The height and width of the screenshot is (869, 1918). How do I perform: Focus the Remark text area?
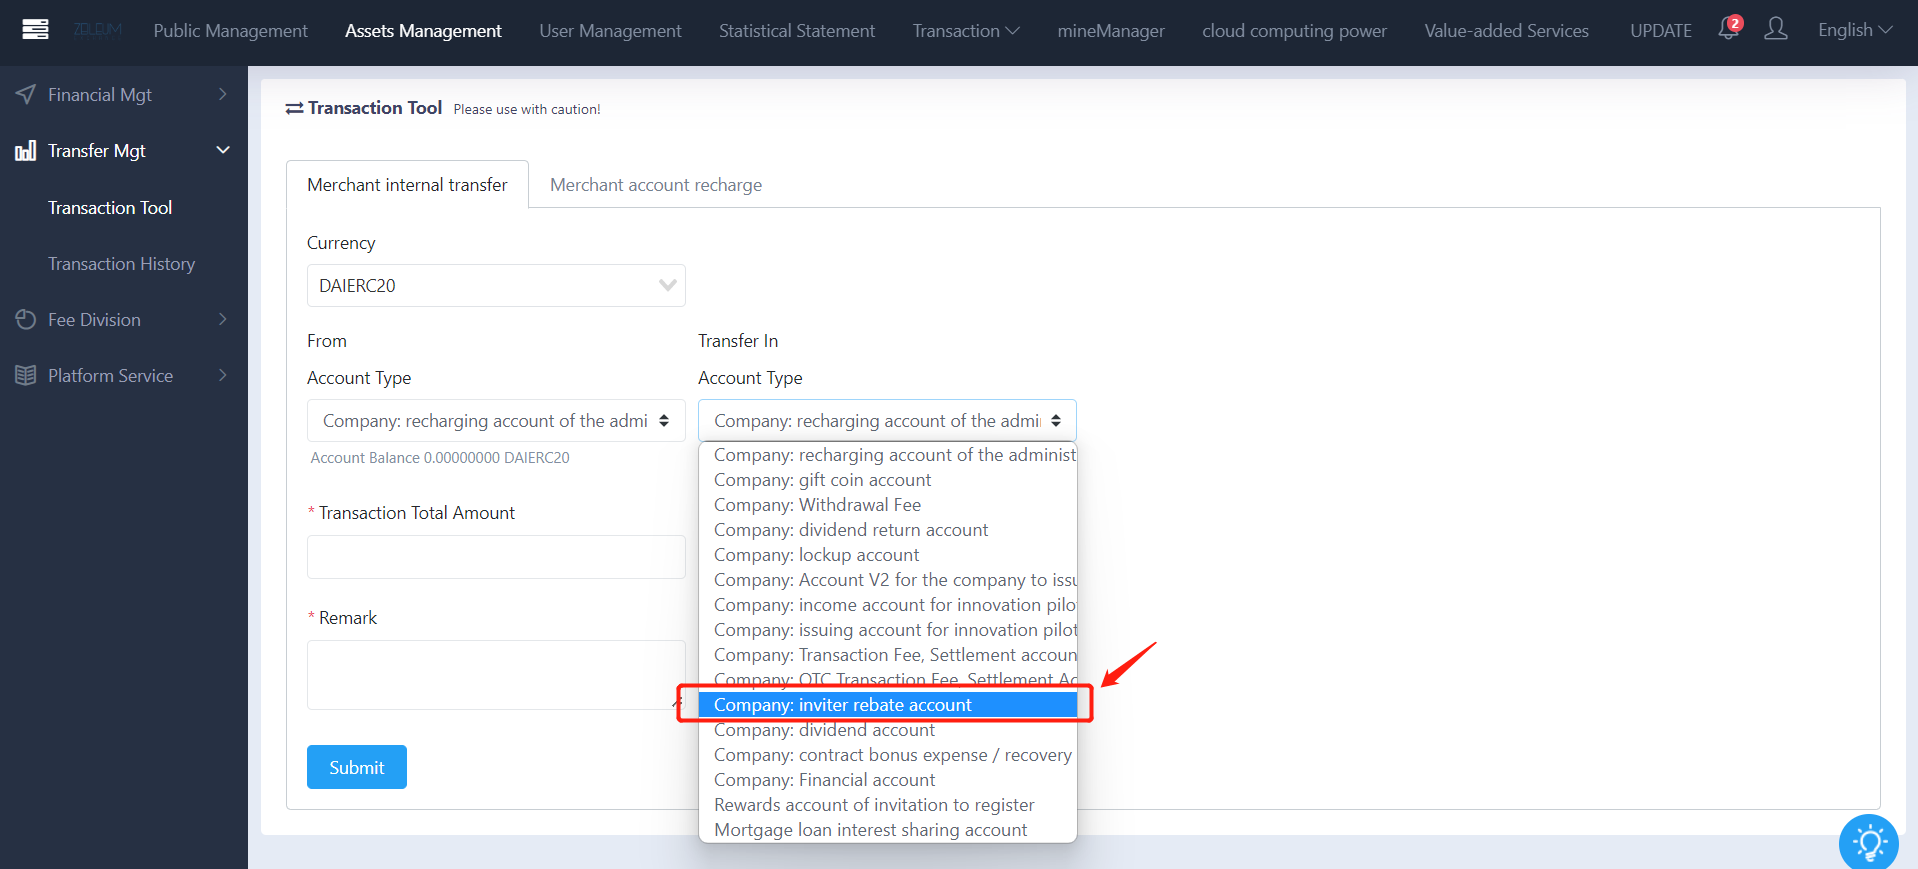pos(496,675)
